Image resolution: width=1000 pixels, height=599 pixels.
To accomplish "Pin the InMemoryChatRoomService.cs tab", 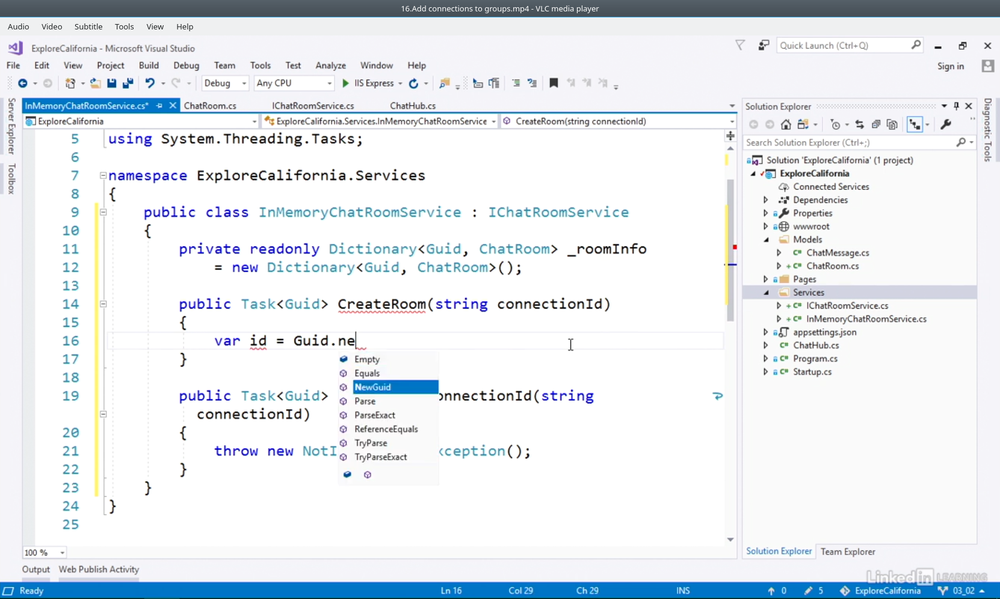I will tap(159, 106).
